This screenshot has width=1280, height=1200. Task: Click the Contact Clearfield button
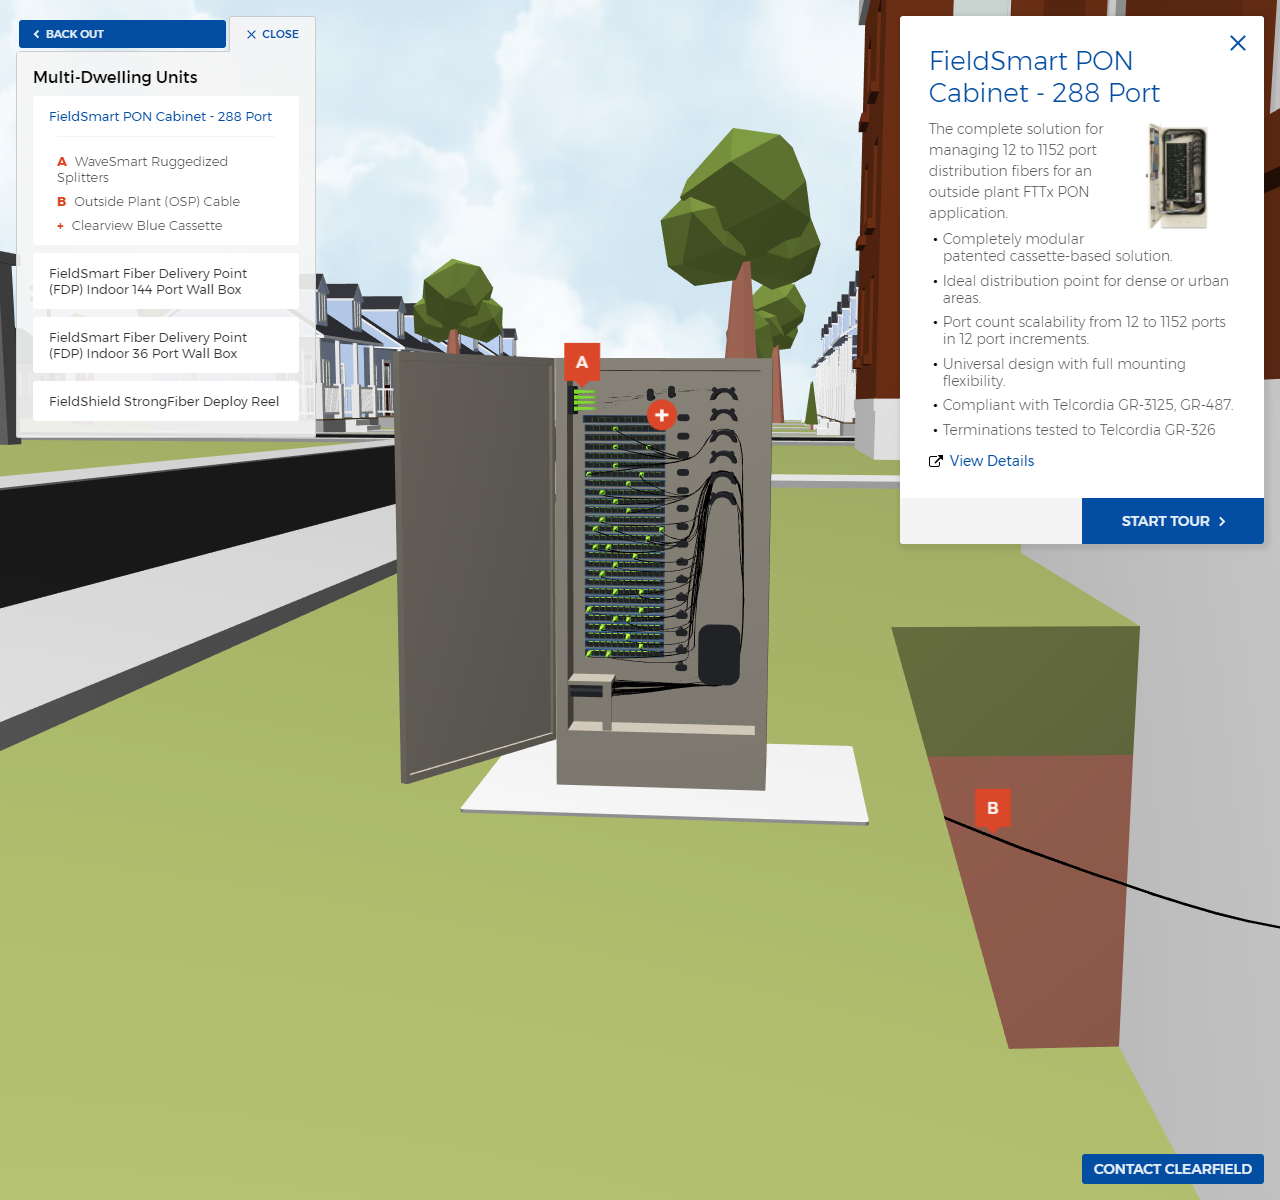[x=1173, y=1169]
